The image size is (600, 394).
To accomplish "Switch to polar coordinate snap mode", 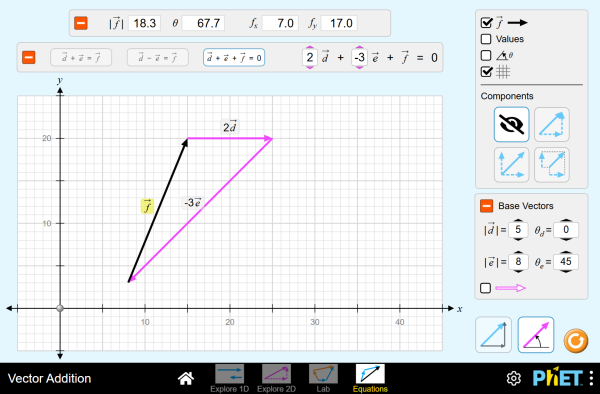I will [x=536, y=334].
